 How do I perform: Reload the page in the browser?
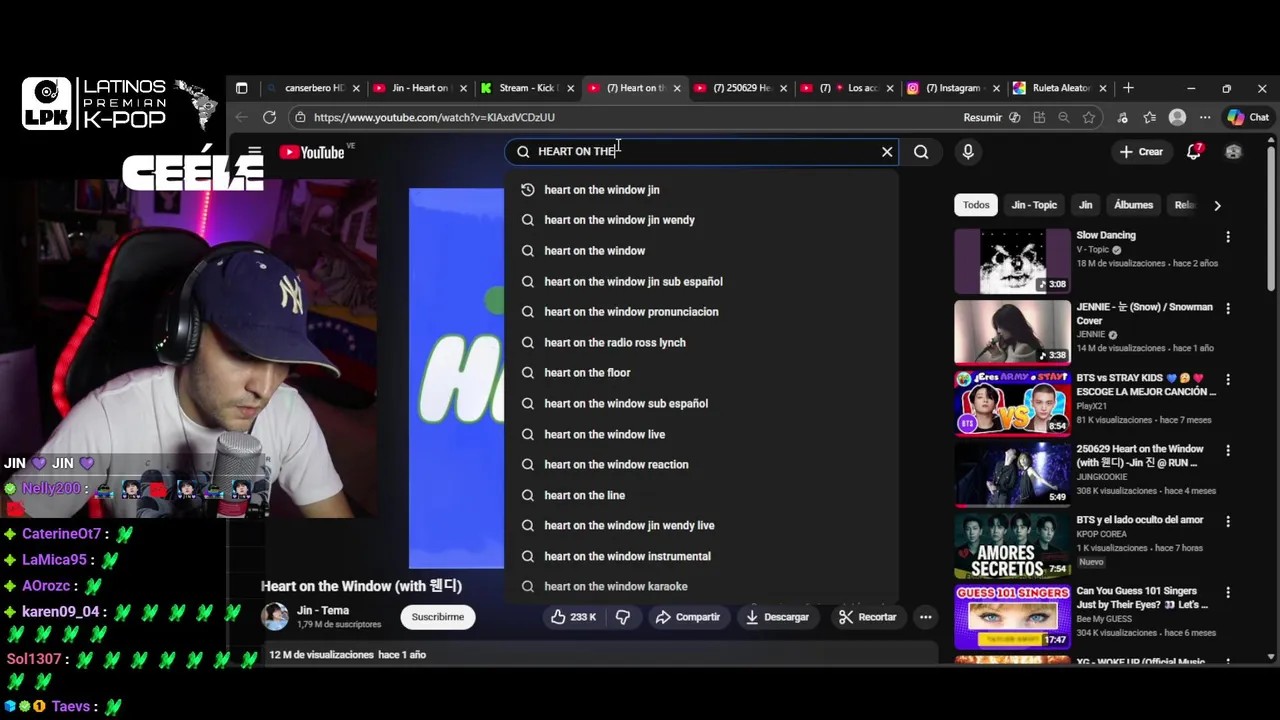(x=269, y=117)
